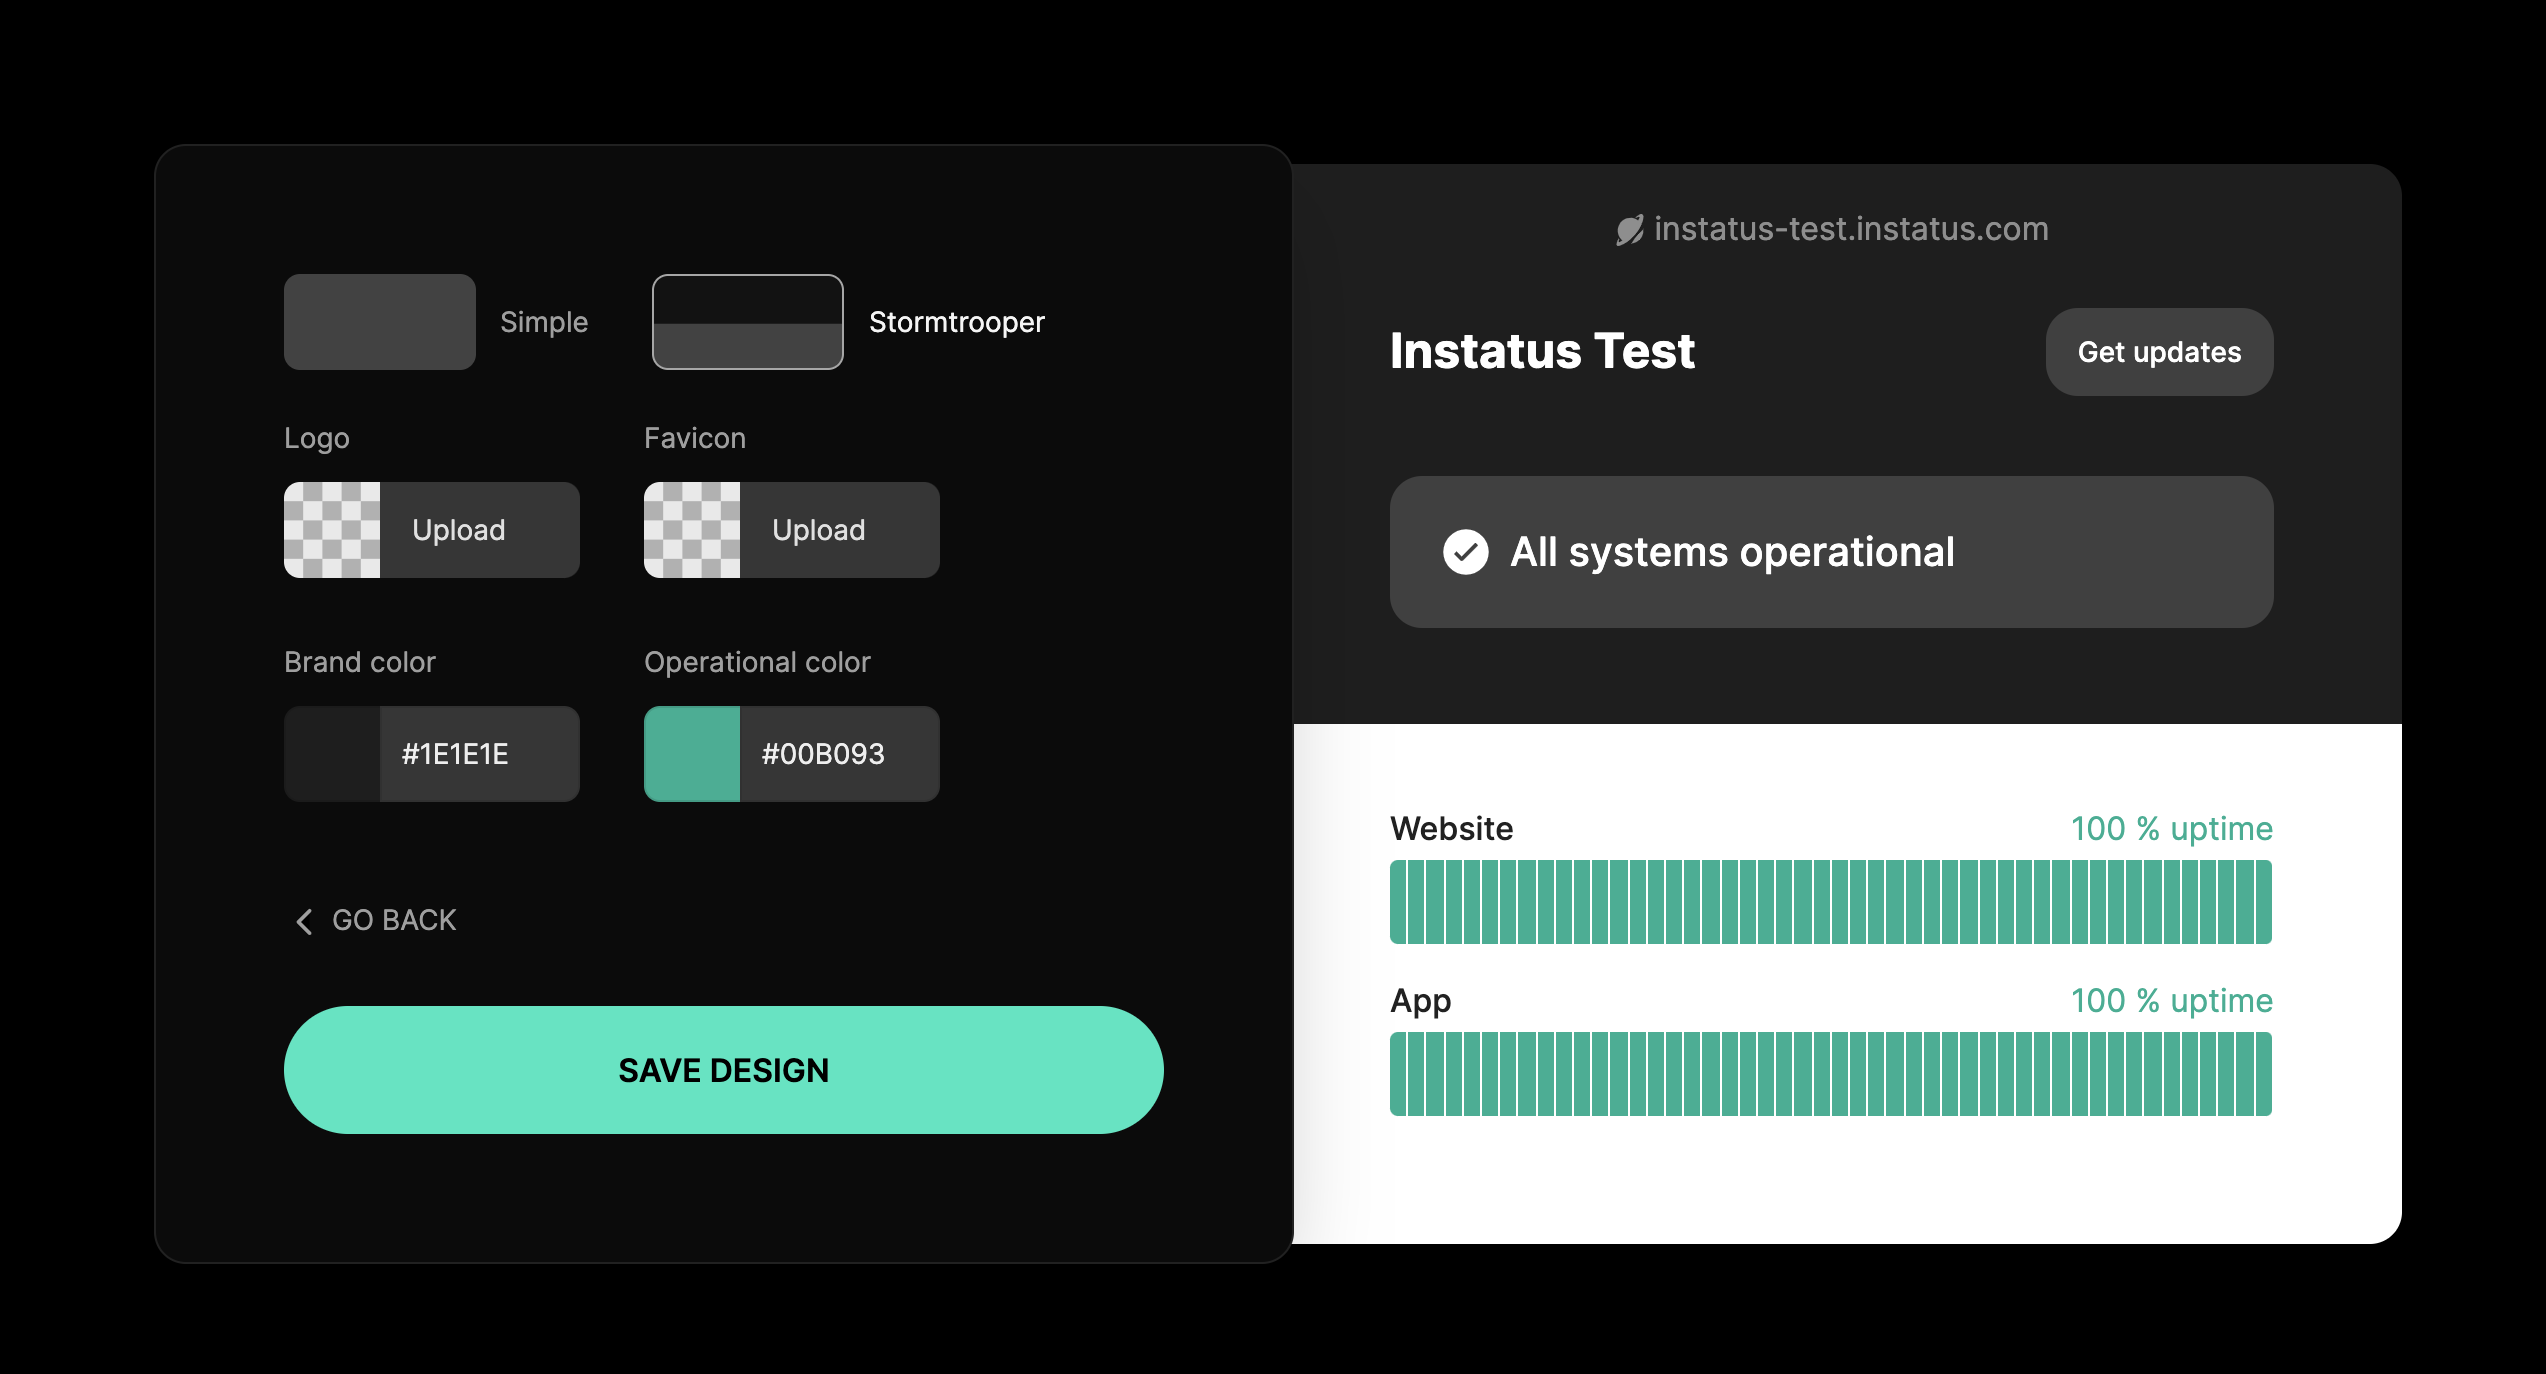Select the #00B093 operational color swatch
Screen dimensions: 2546x1374
[689, 753]
